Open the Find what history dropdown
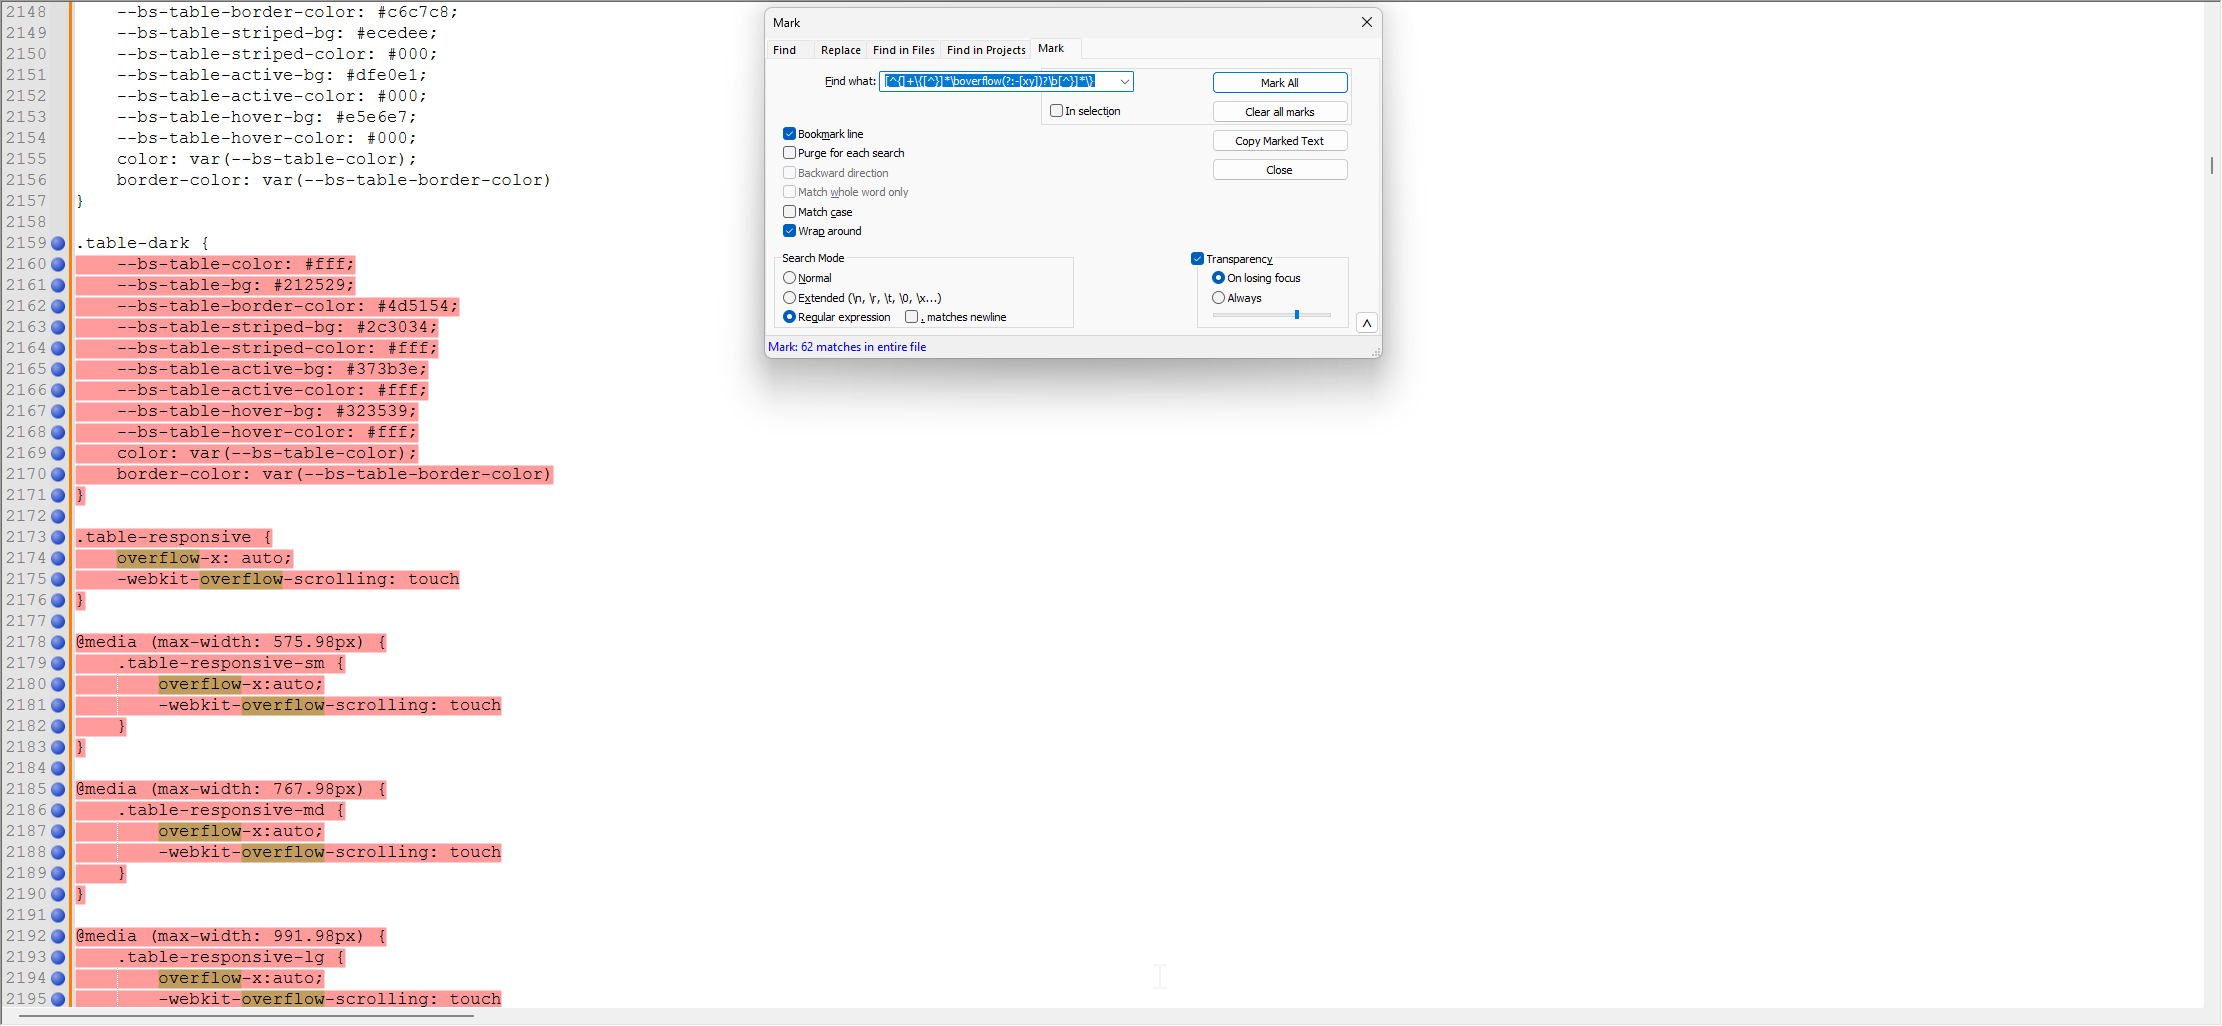2222x1026 pixels. (x=1124, y=82)
